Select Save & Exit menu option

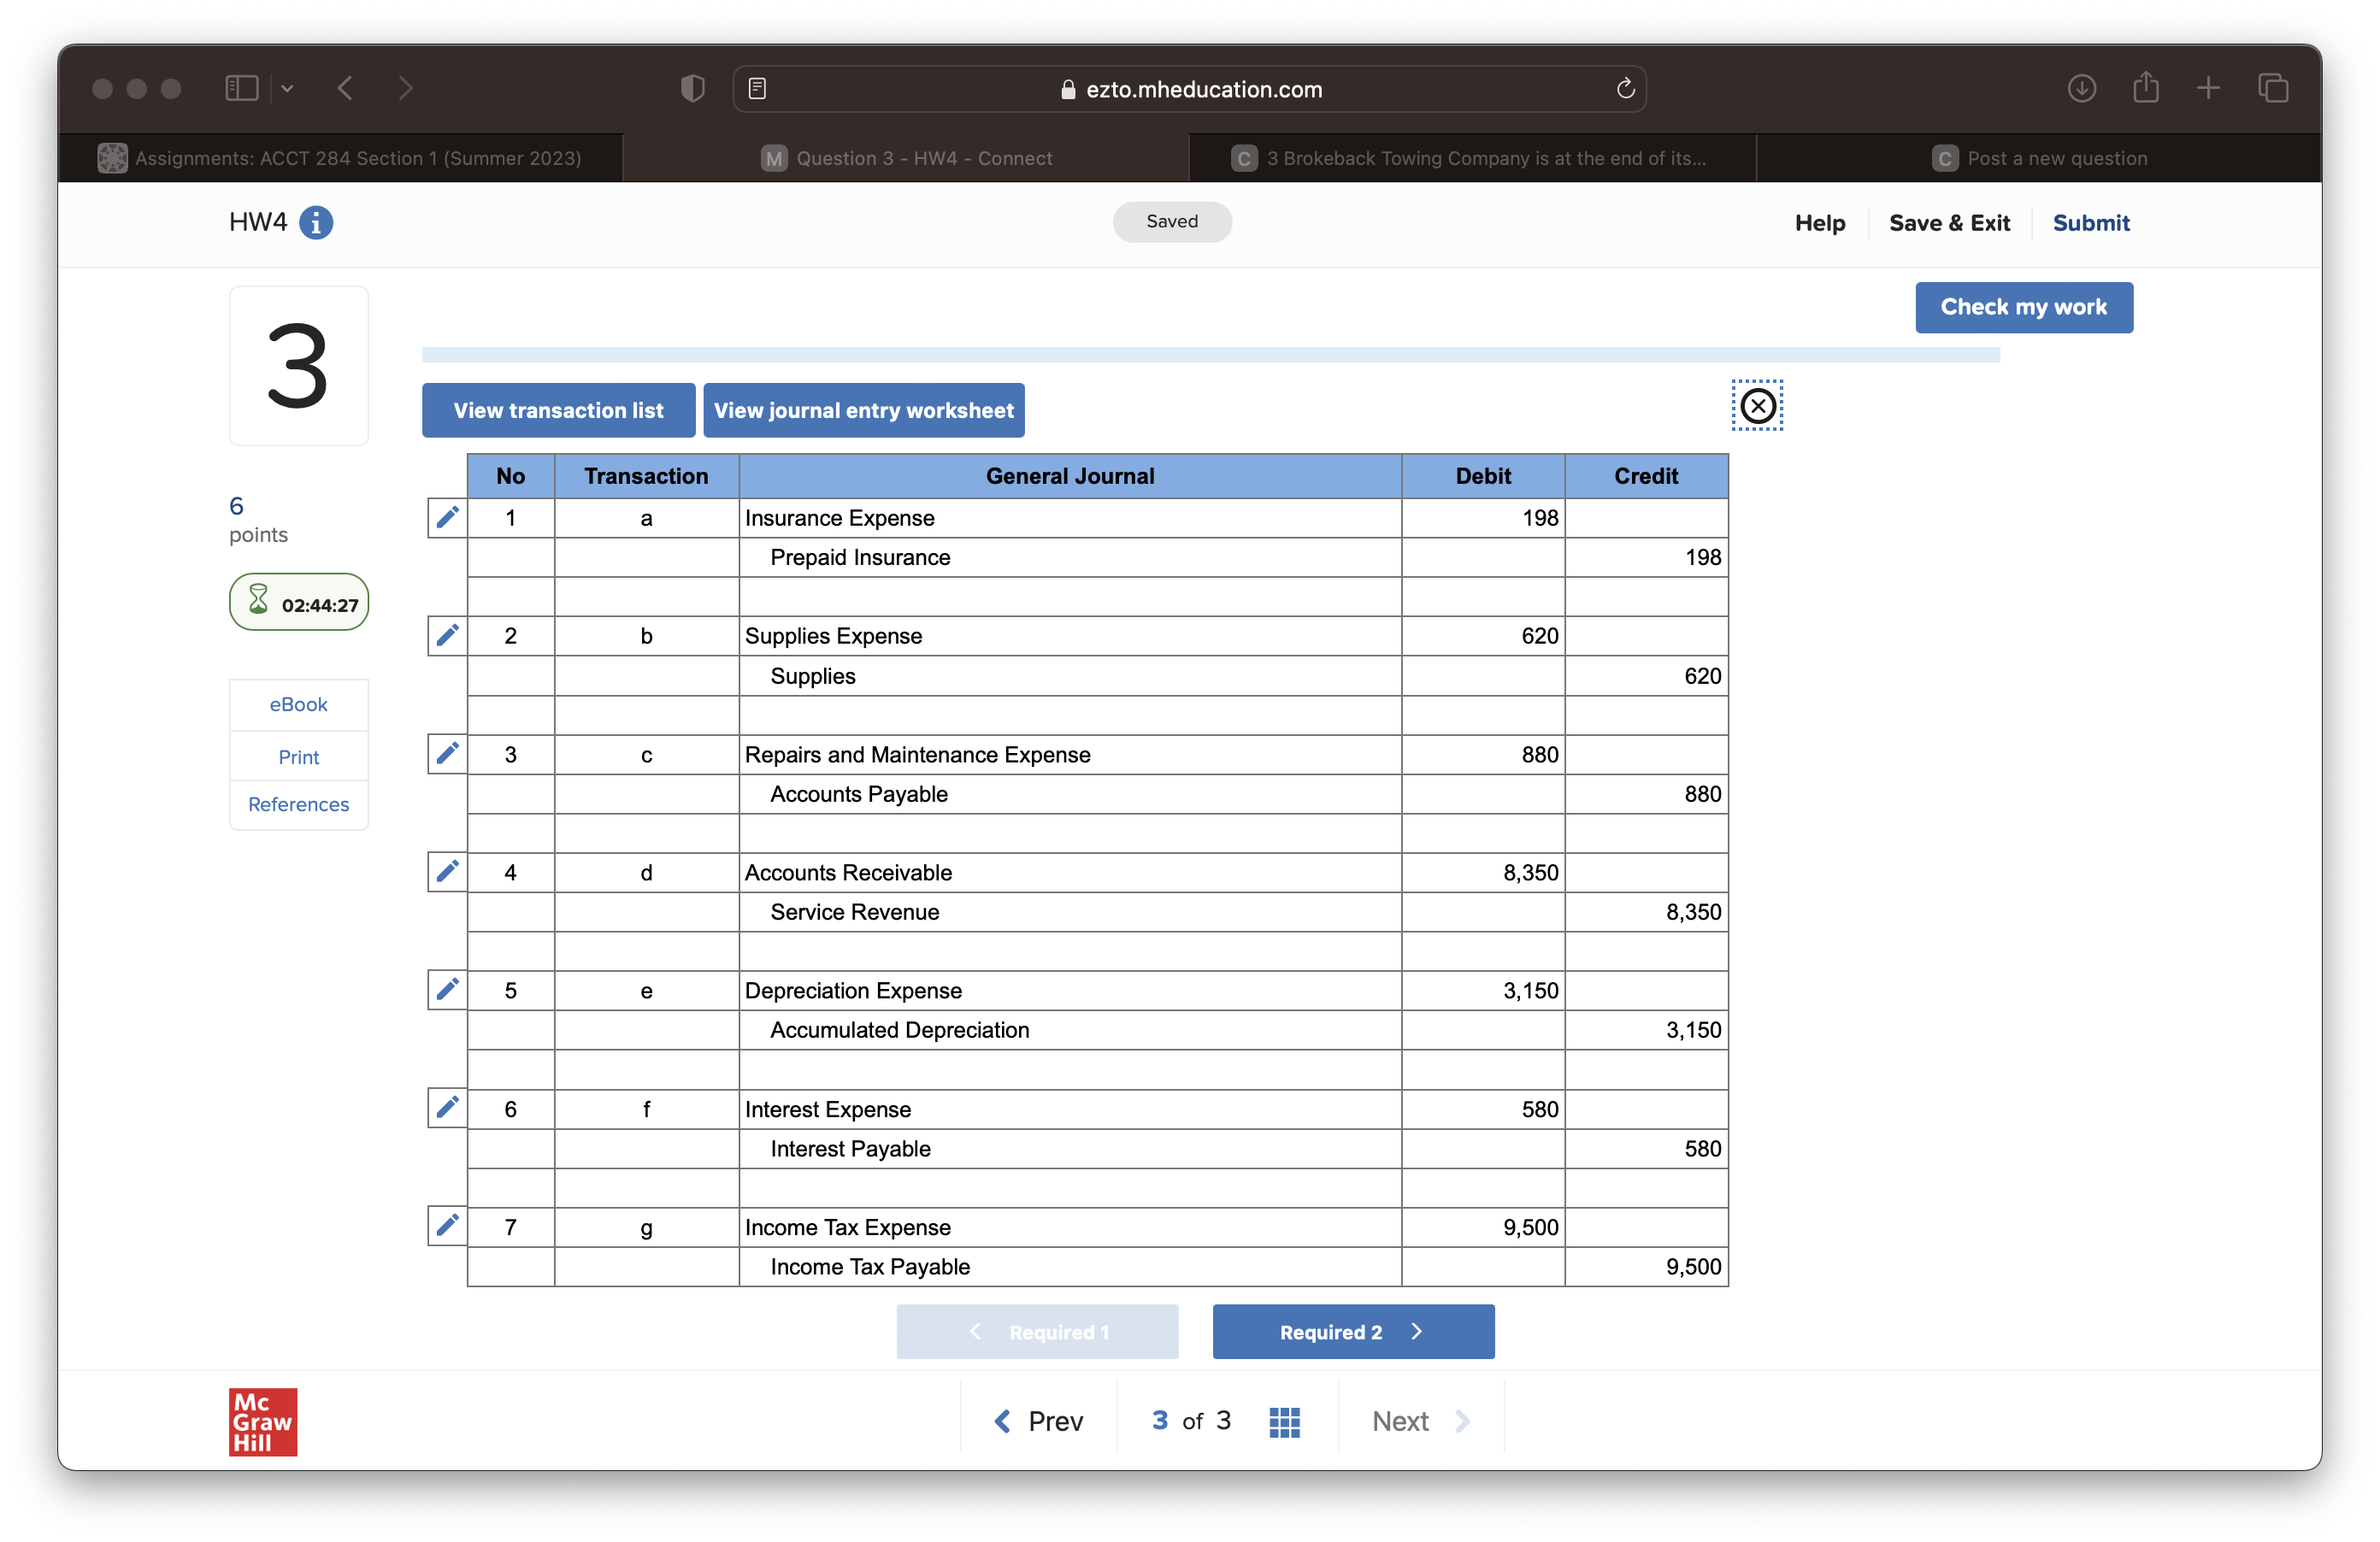tap(1948, 222)
